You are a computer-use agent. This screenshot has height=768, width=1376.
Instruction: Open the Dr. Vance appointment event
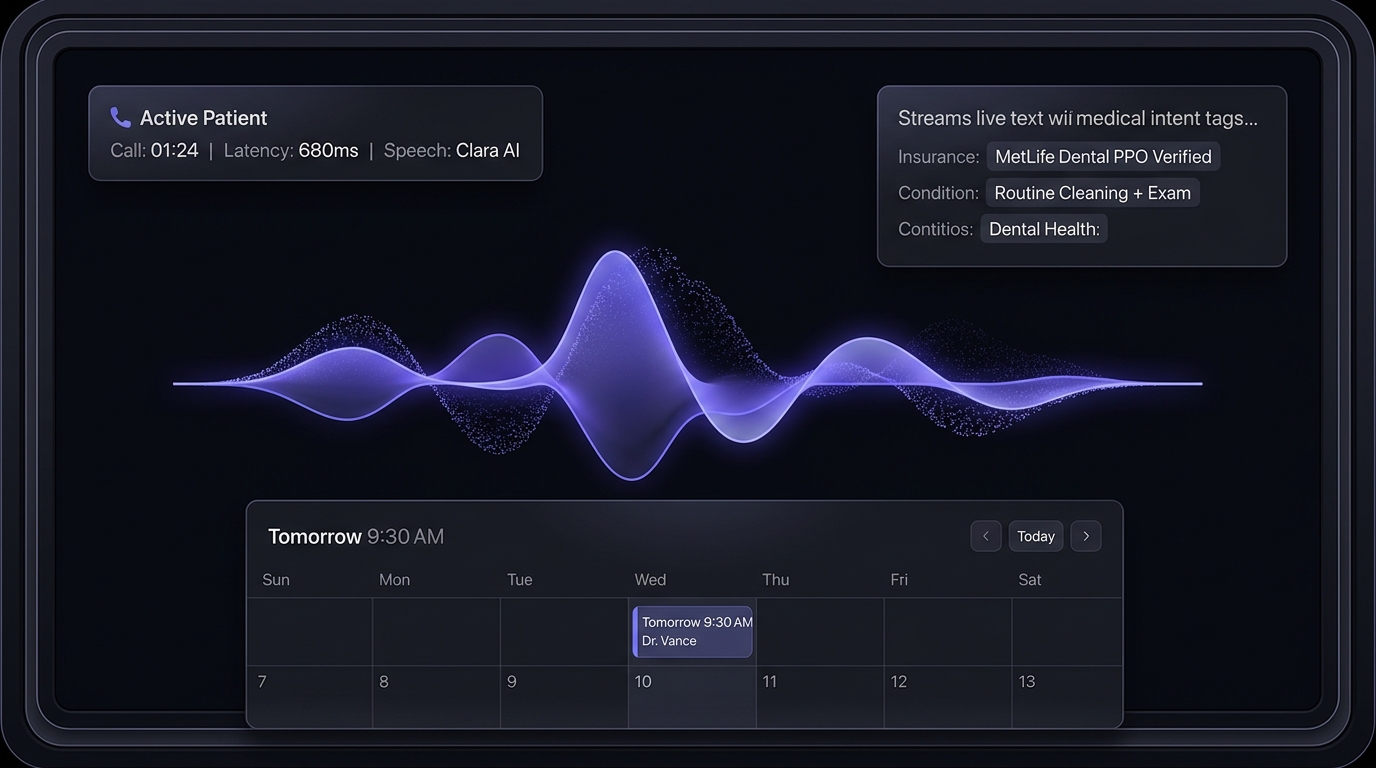click(692, 631)
